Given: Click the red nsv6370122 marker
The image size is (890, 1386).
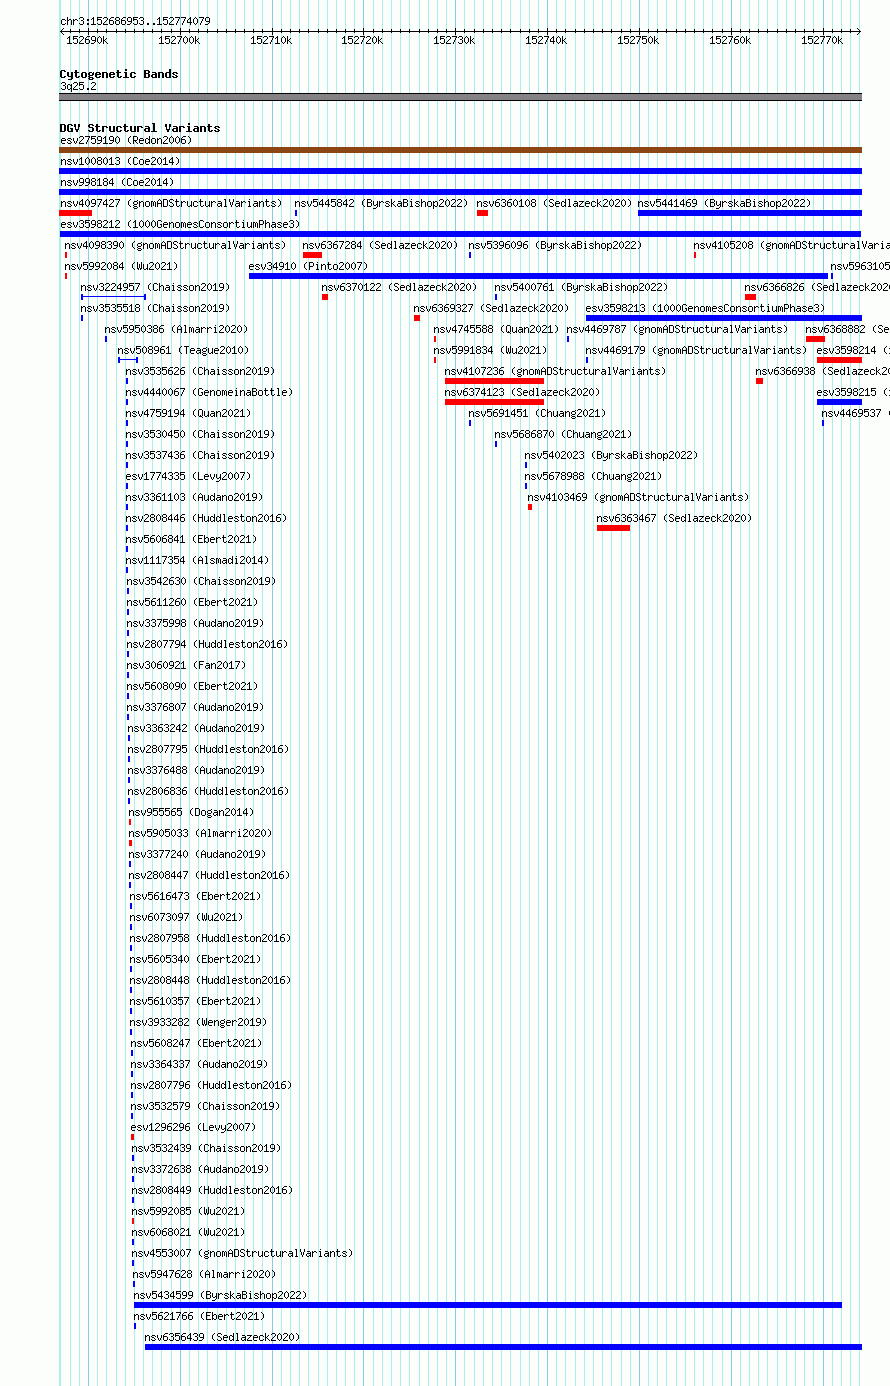Looking at the screenshot, I should pyautogui.click(x=325, y=297).
